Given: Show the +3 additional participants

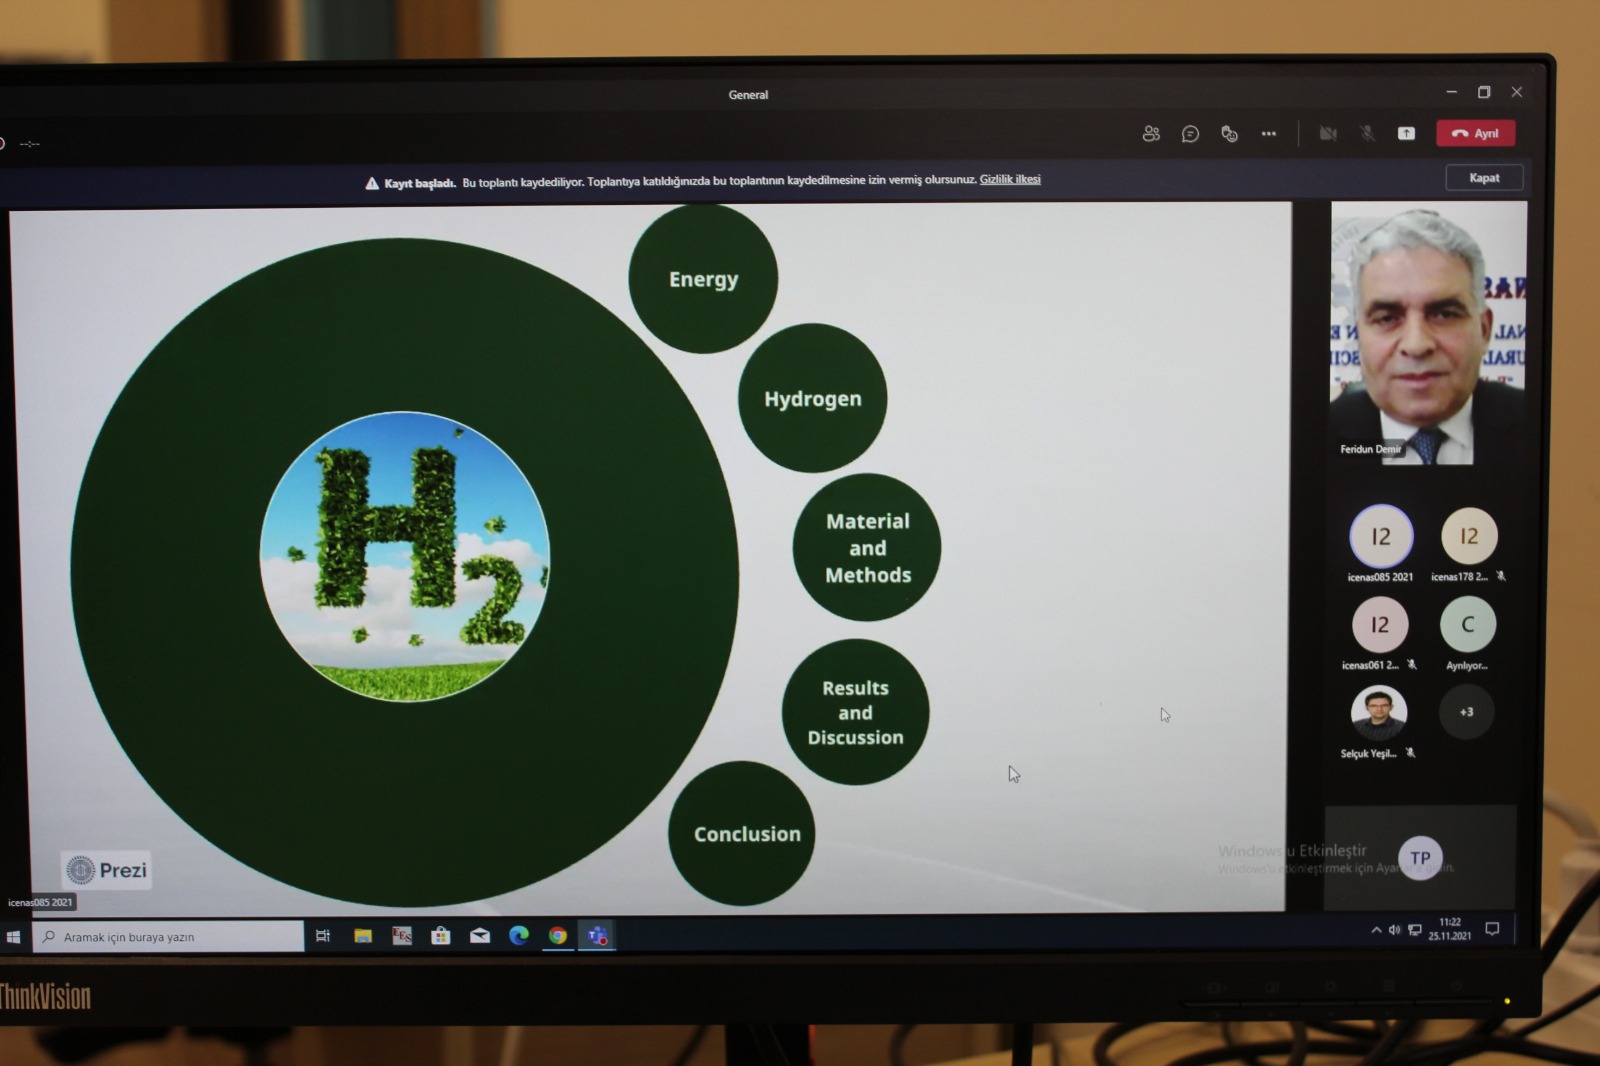Looking at the screenshot, I should pyautogui.click(x=1466, y=712).
